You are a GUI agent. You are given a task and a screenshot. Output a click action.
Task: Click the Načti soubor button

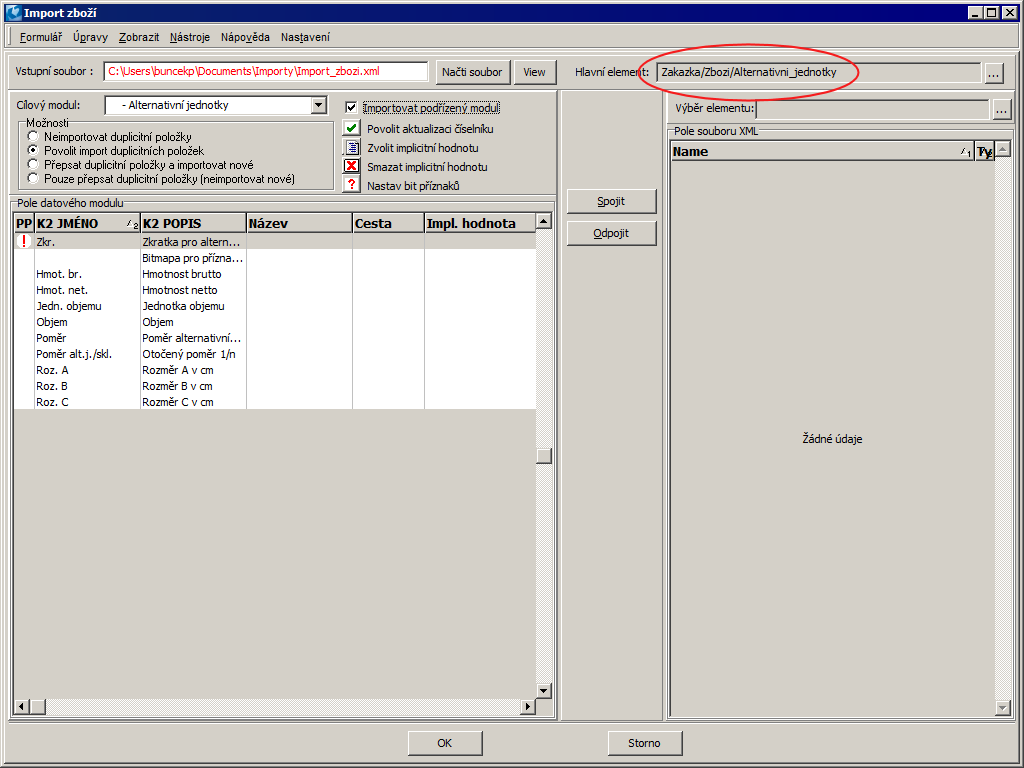pos(472,72)
